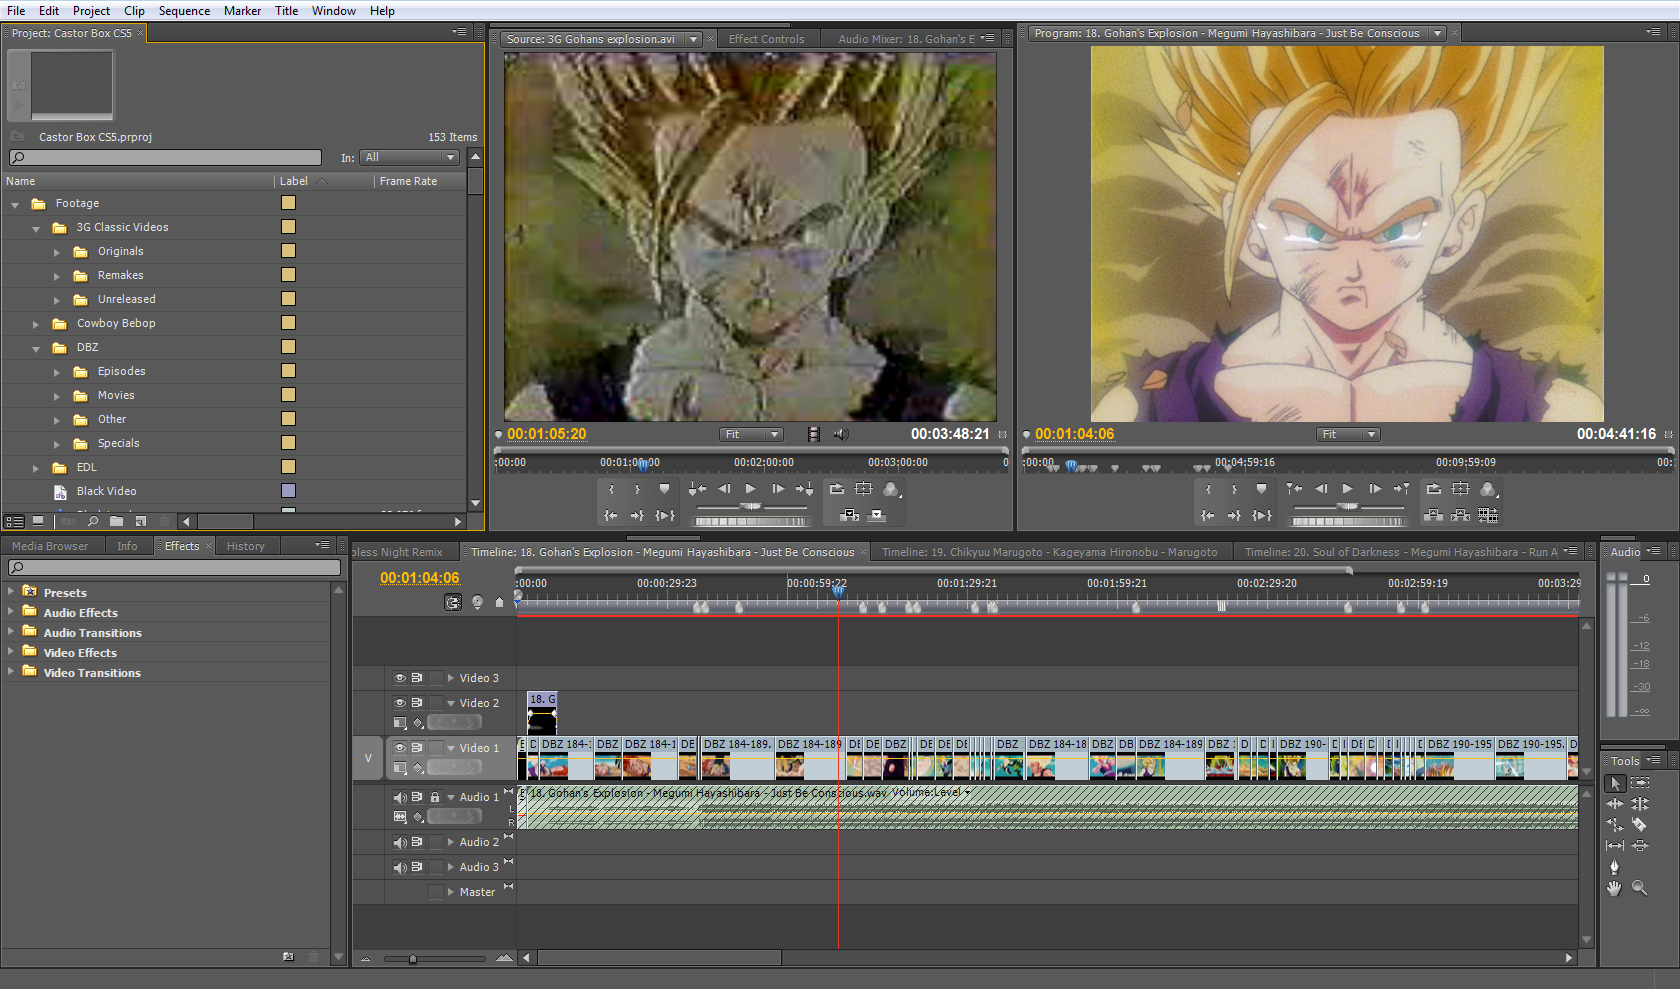
Task: Select the Selection tool in Tools panel
Action: (1615, 784)
